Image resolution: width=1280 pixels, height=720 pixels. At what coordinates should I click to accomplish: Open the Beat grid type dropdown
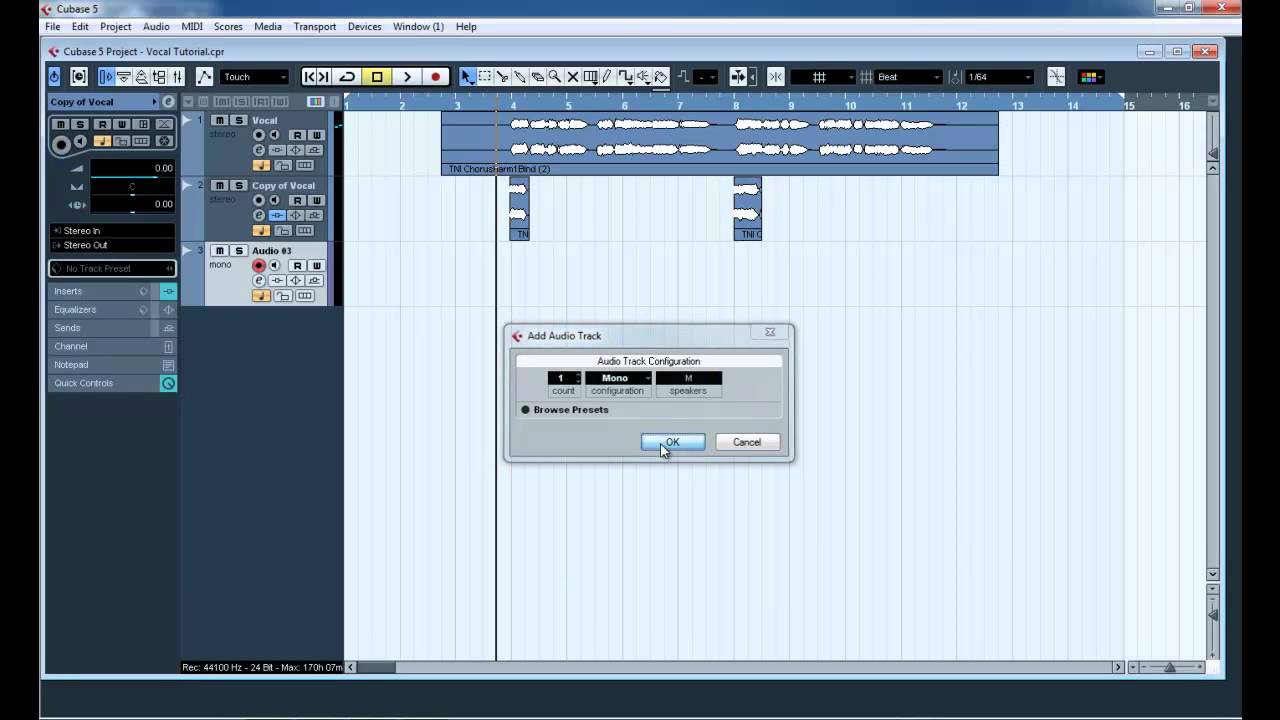pyautogui.click(x=909, y=77)
